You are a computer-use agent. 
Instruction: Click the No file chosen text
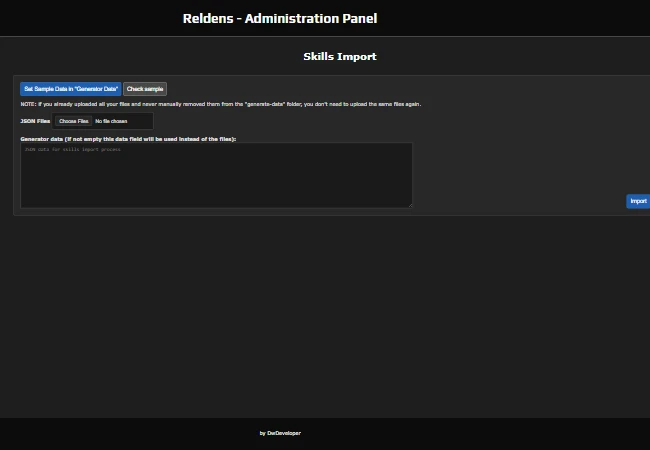(x=111, y=121)
